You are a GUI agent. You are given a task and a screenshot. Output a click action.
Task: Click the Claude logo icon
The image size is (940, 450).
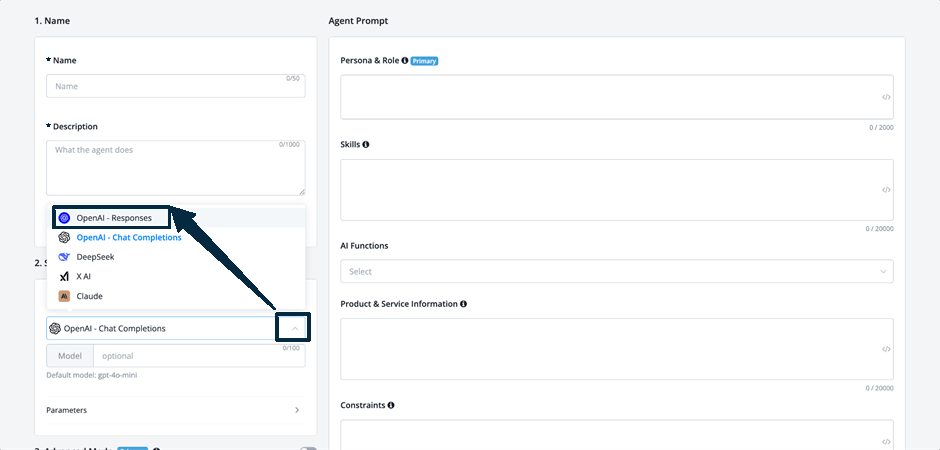click(x=64, y=296)
